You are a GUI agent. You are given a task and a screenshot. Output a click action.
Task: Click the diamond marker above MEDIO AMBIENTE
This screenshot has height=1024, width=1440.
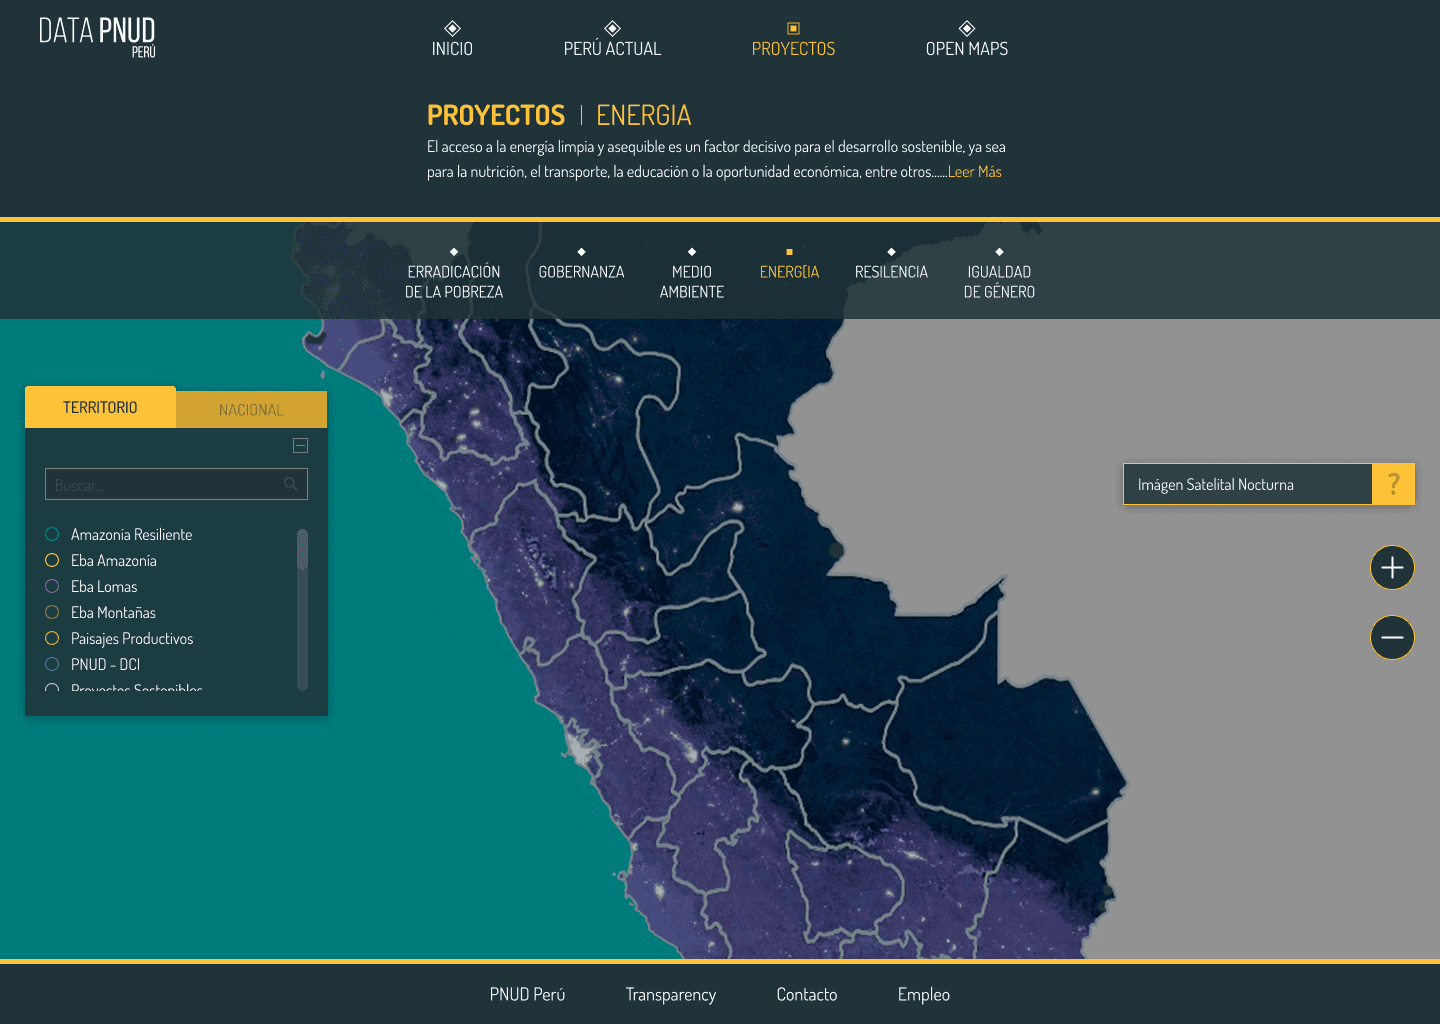(692, 252)
